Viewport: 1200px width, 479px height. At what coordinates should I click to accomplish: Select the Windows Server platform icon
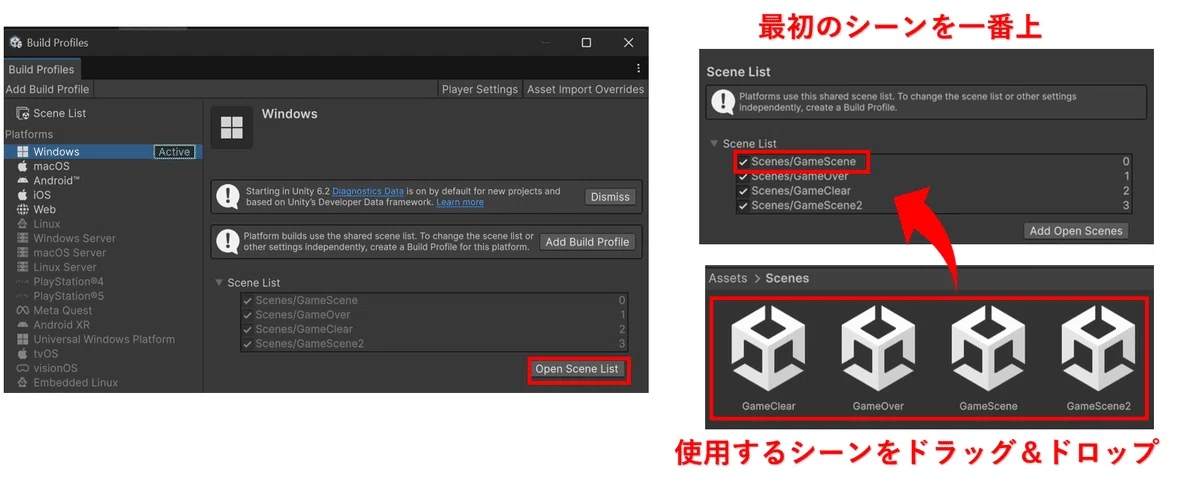tap(23, 238)
